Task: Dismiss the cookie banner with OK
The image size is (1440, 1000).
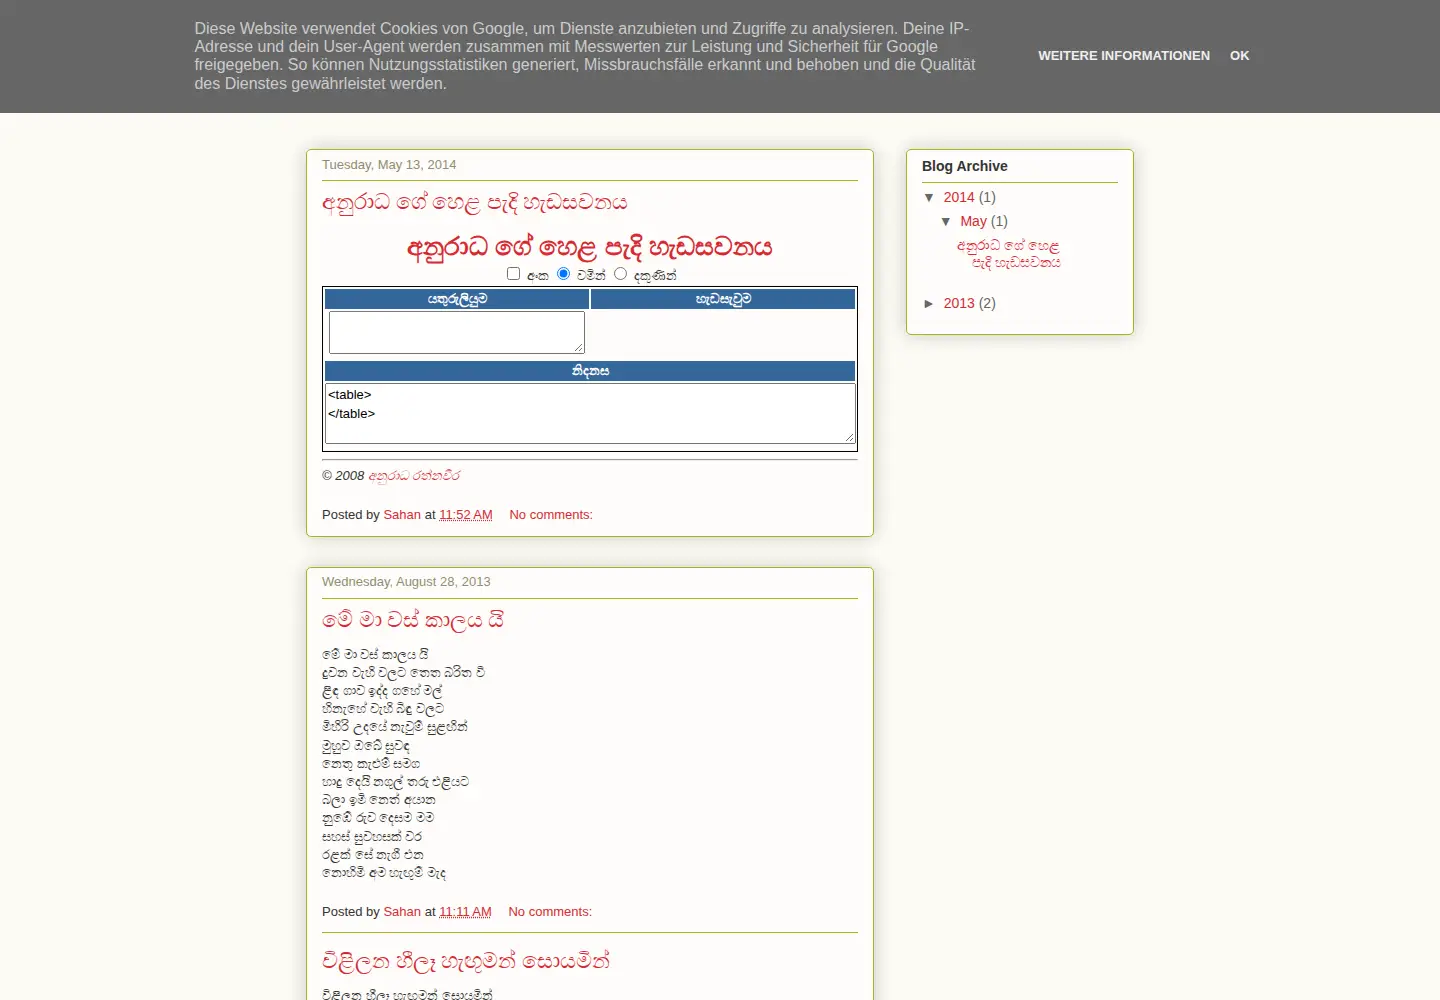Action: tap(1240, 56)
